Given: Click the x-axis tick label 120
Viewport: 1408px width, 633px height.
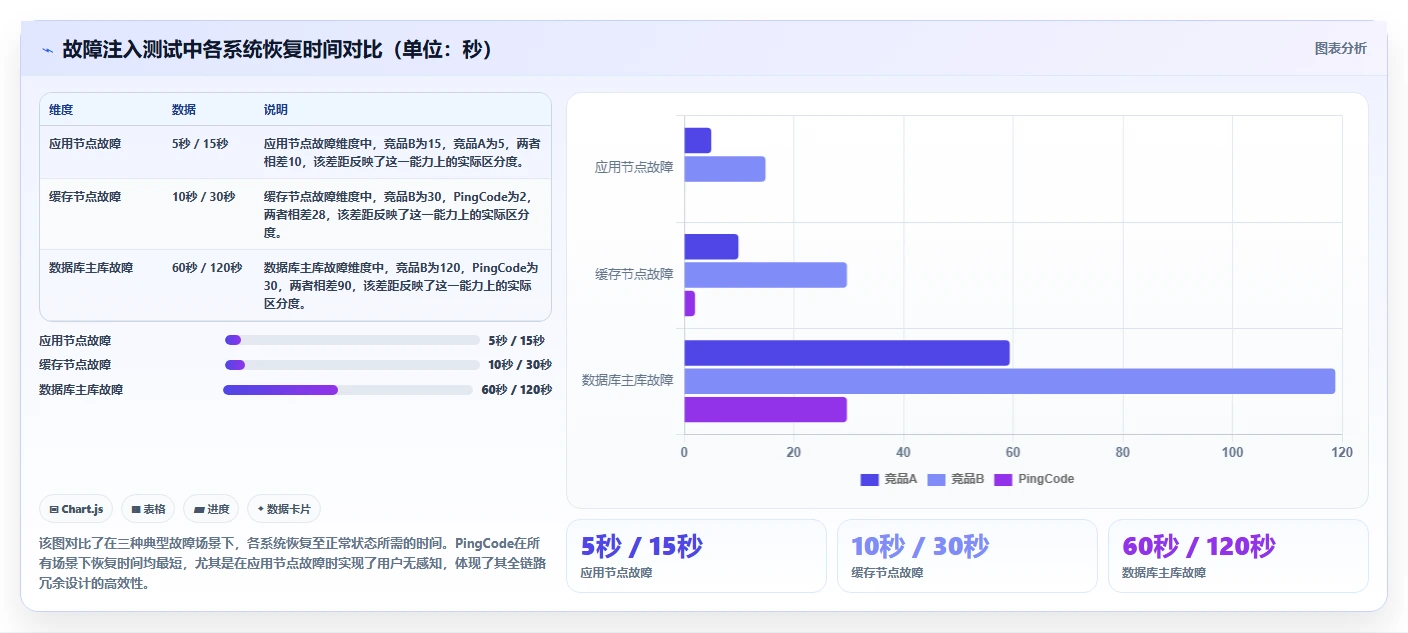Looking at the screenshot, I should [1342, 452].
